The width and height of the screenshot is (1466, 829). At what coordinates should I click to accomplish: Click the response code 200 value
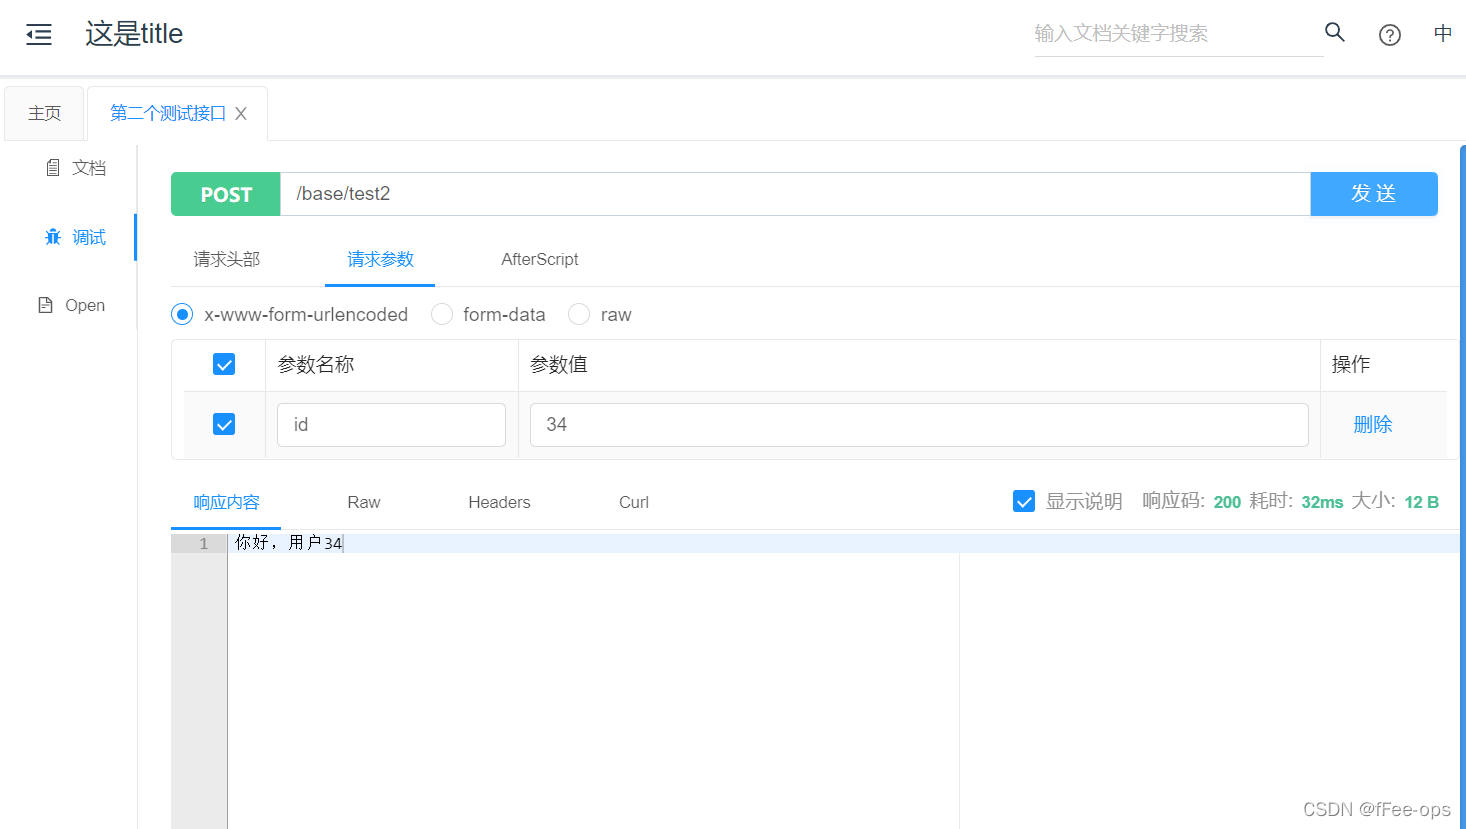point(1227,502)
